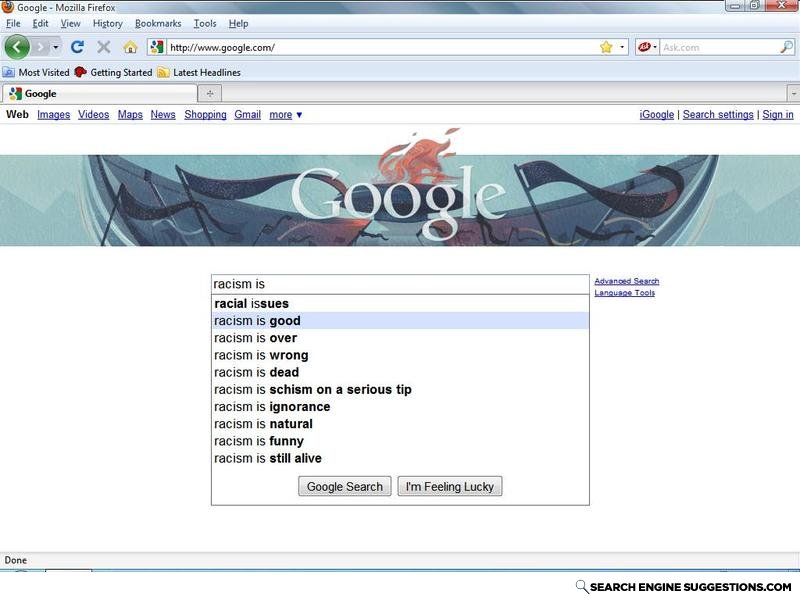The height and width of the screenshot is (598, 800).
Task: Go to Images search link
Action: click(54, 115)
